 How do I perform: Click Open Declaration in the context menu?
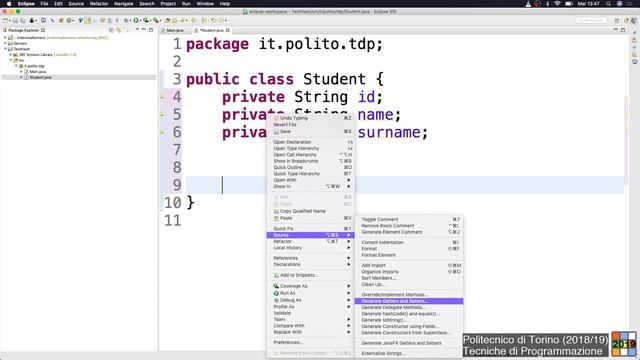coord(312,142)
